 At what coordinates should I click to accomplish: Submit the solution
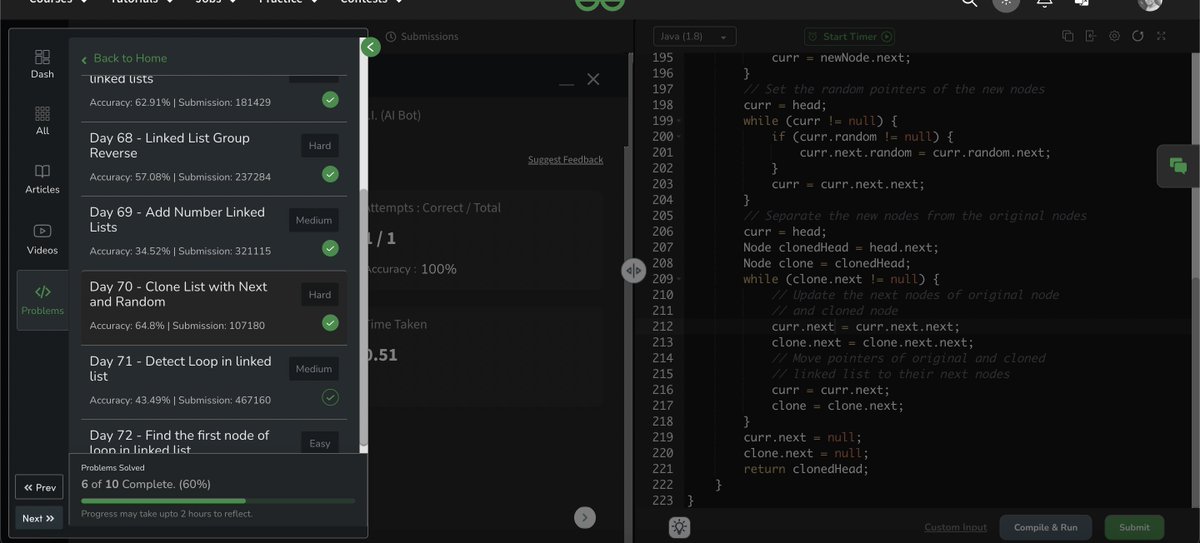[x=1134, y=527]
